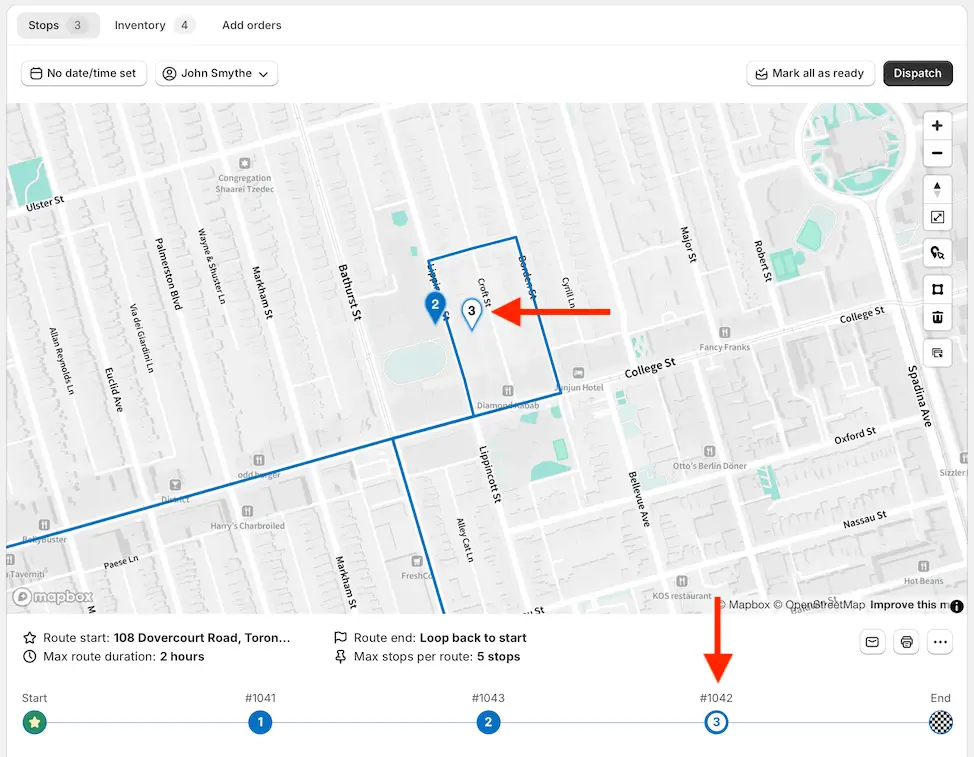Zoom in on the map

[x=937, y=126]
